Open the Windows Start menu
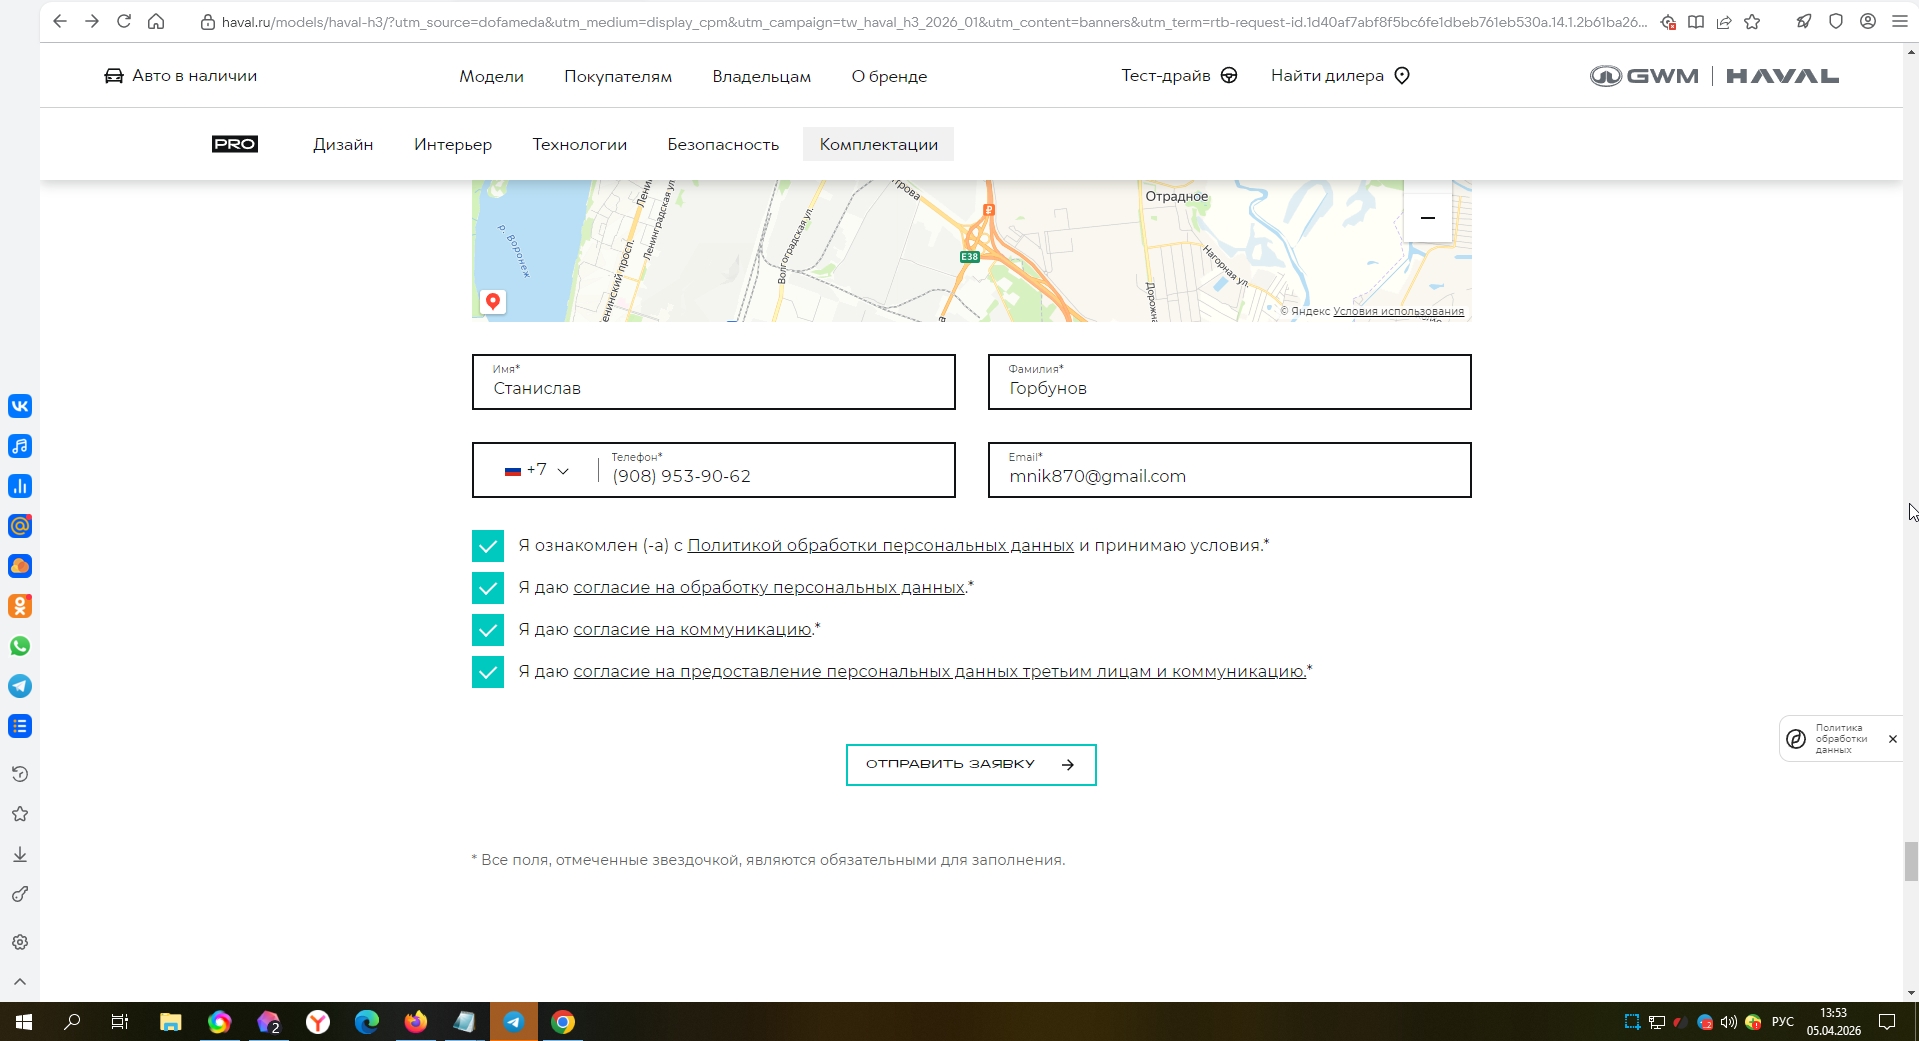The image size is (1919, 1041). coord(24,1022)
